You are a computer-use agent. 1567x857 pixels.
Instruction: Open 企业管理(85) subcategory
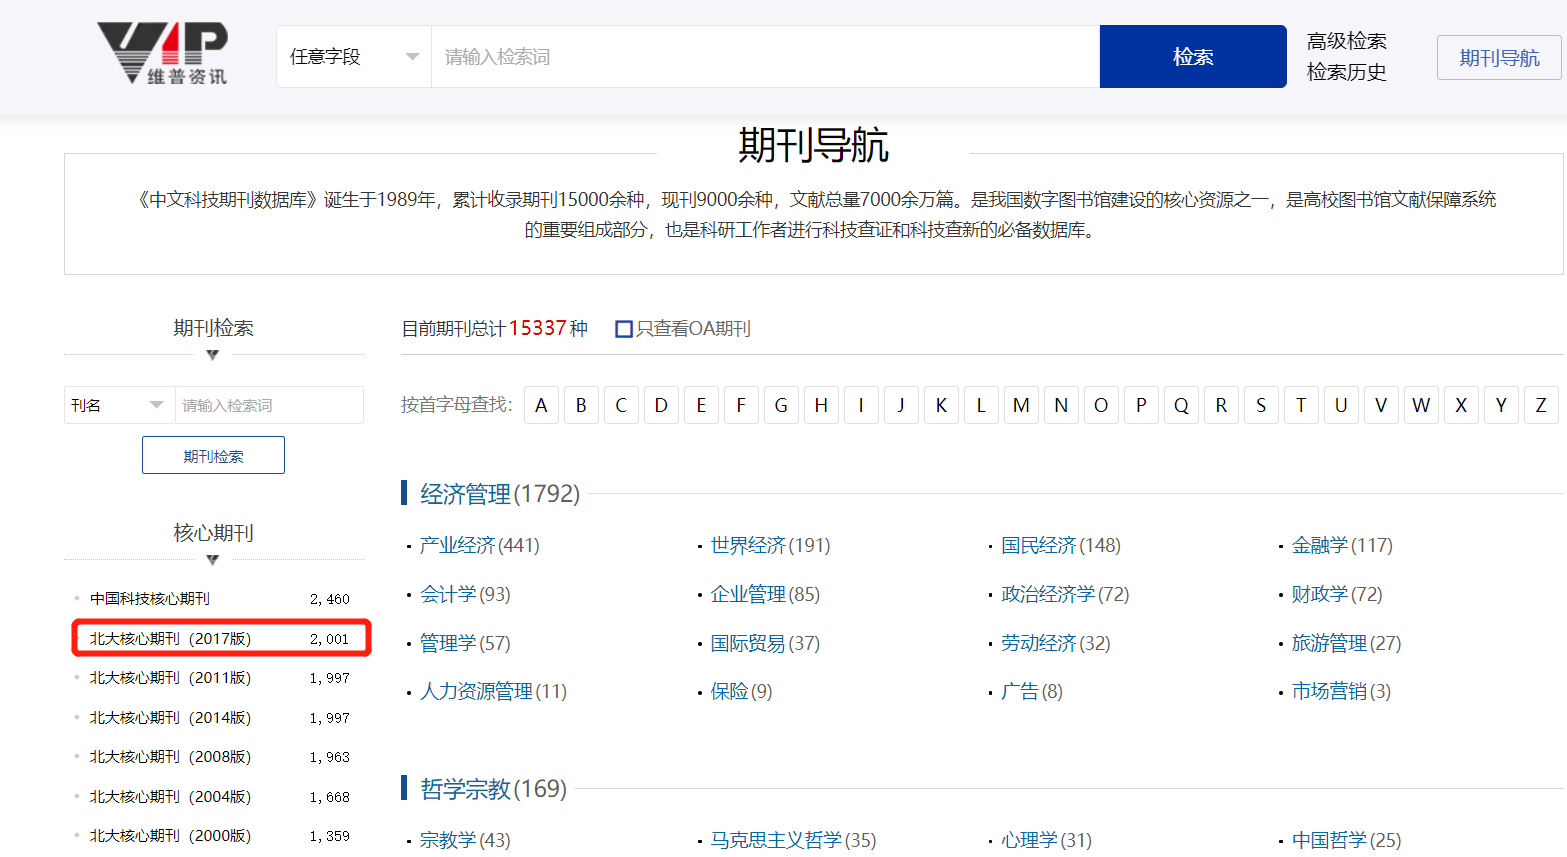click(765, 594)
